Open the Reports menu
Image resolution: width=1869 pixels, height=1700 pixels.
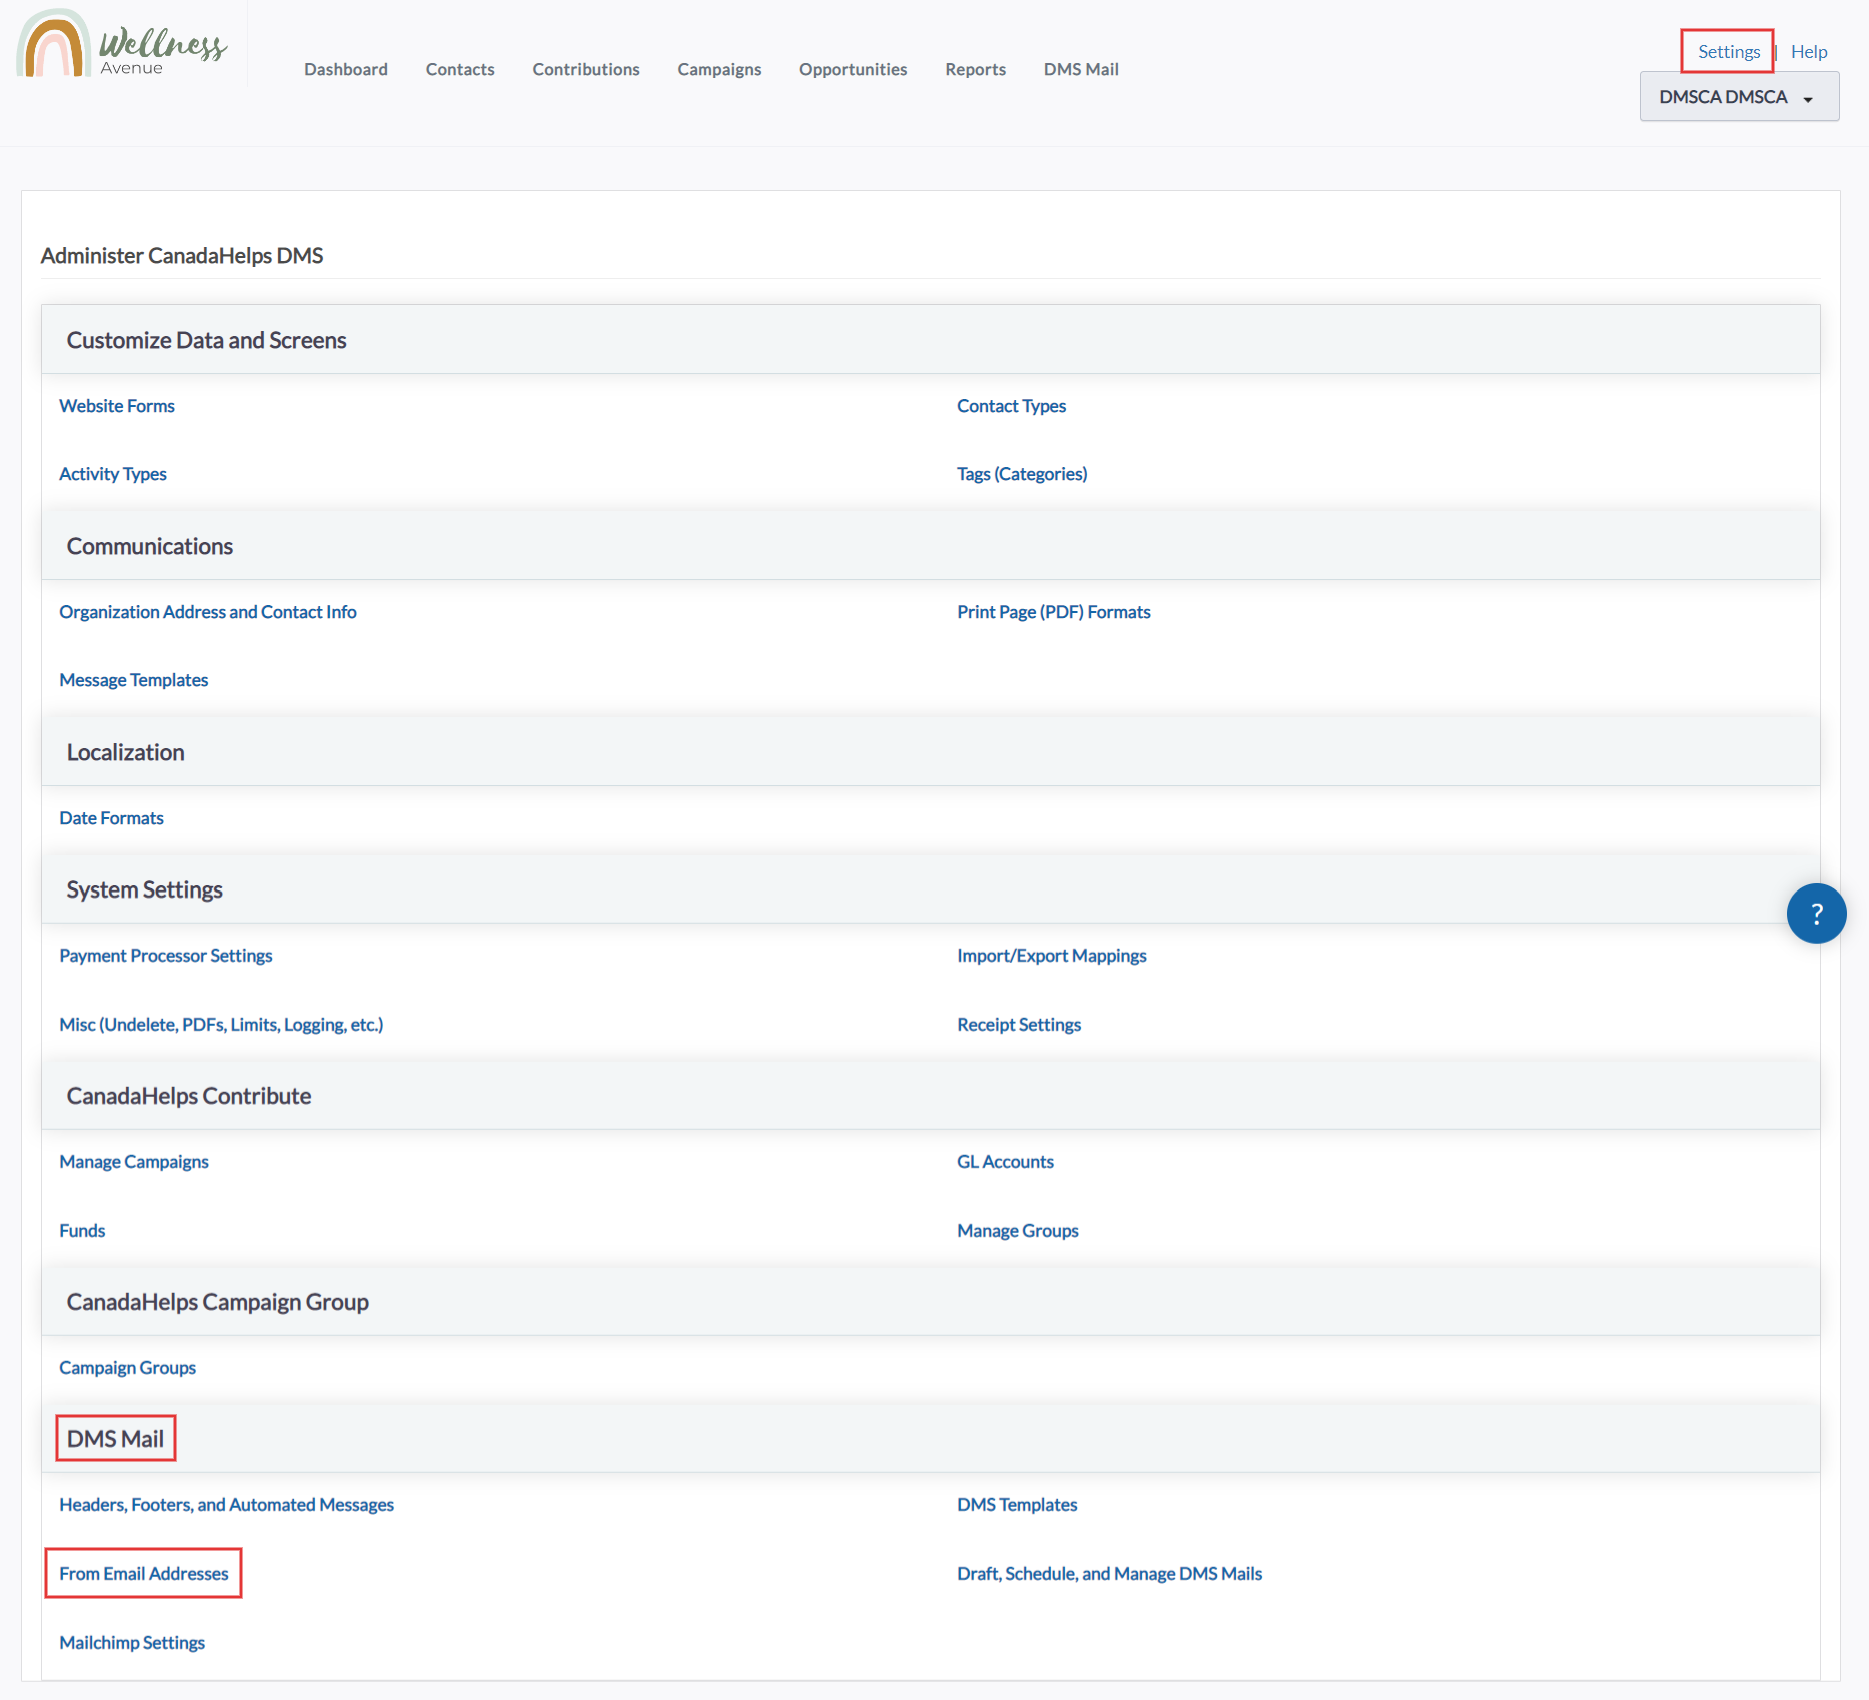[976, 69]
